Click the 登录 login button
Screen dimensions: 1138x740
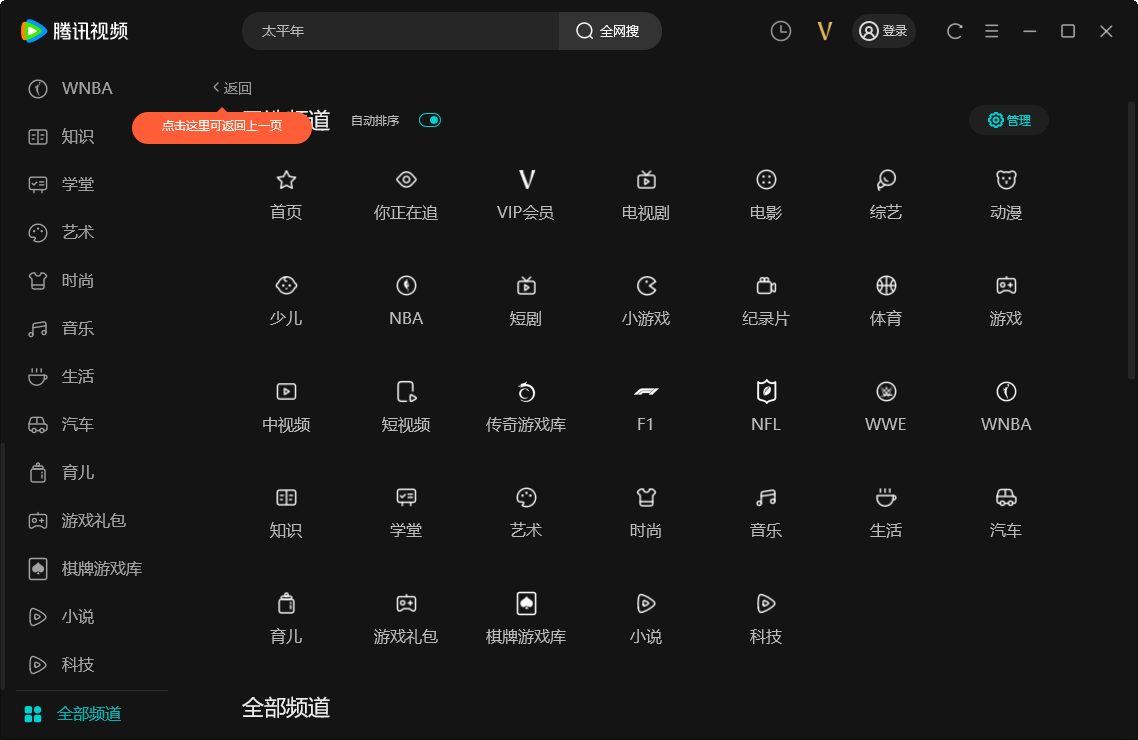pos(883,31)
